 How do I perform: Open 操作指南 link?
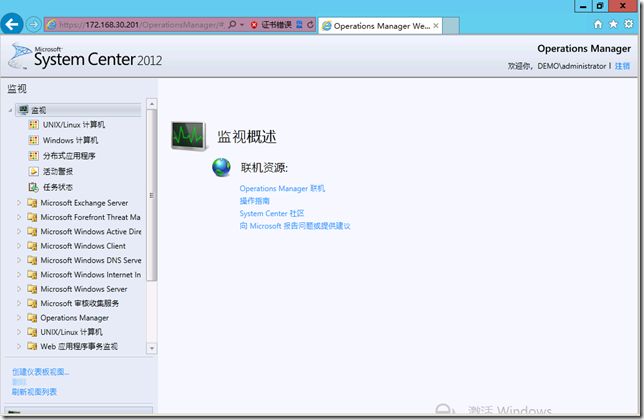(255, 201)
